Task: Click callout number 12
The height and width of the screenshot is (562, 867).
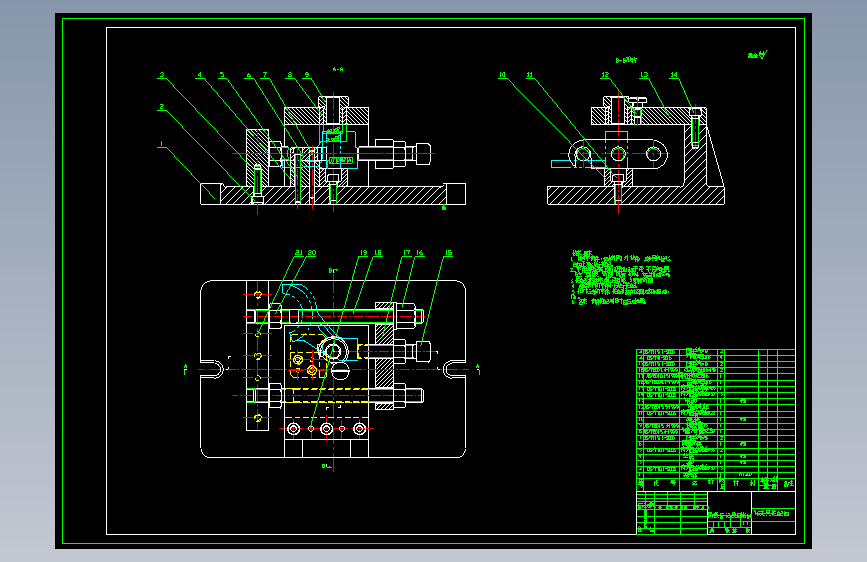Action: click(x=605, y=75)
